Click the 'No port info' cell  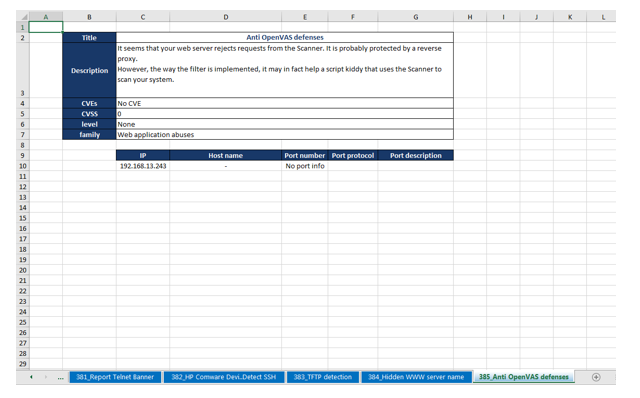304,166
